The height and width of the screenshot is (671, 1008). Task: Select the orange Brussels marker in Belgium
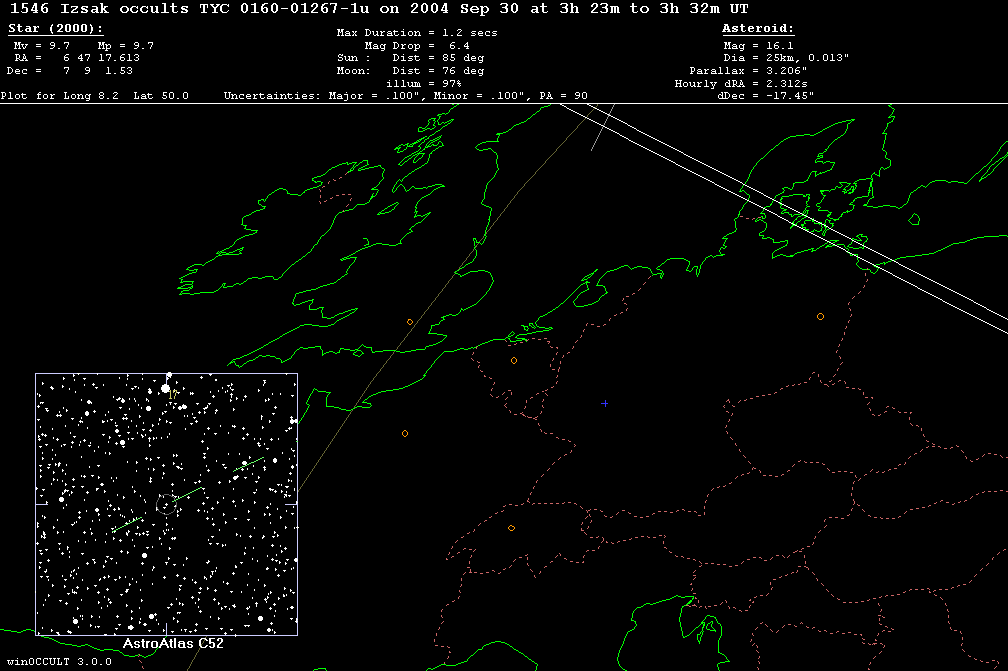coord(514,361)
